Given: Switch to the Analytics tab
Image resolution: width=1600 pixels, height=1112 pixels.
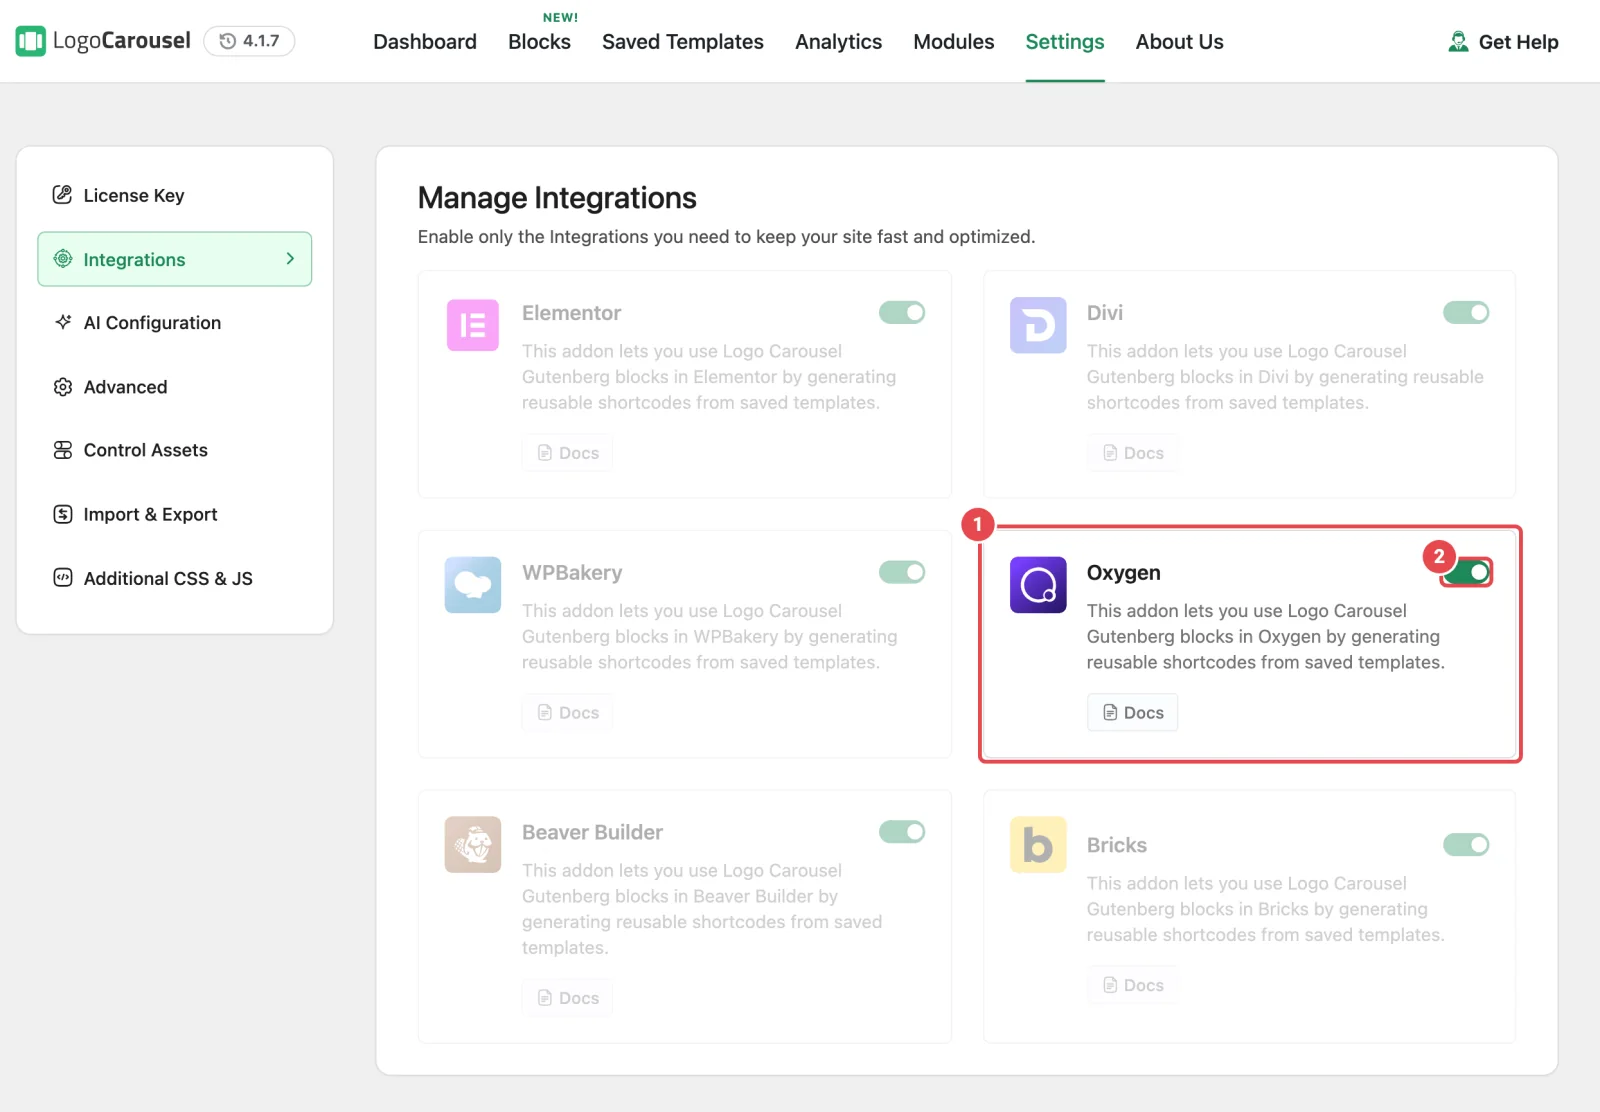Looking at the screenshot, I should point(838,42).
